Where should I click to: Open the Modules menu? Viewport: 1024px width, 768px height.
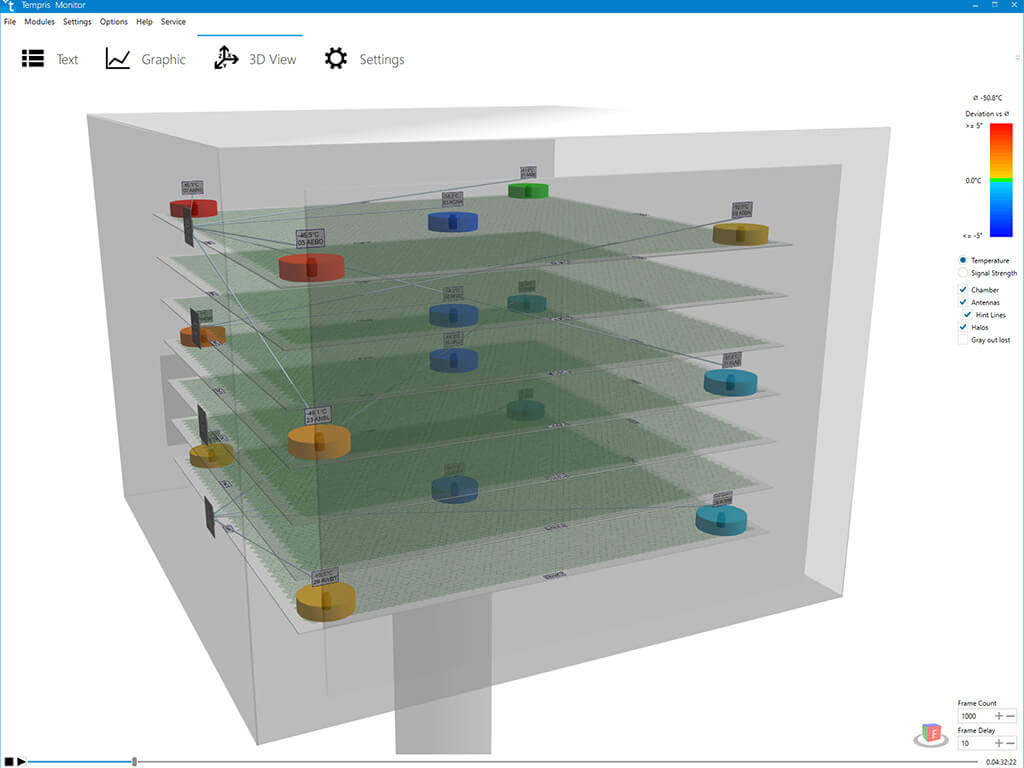click(x=39, y=21)
